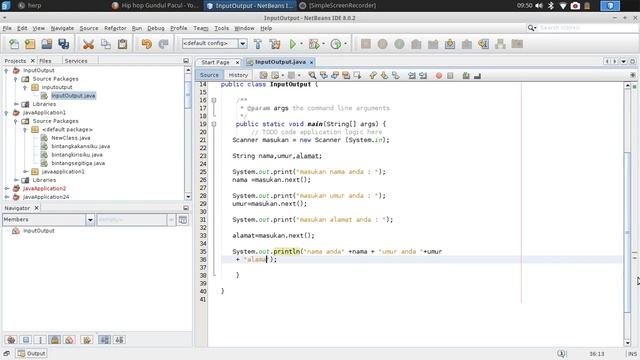Click the IDE search input field
The height and width of the screenshot is (360, 640).
pos(588,28)
